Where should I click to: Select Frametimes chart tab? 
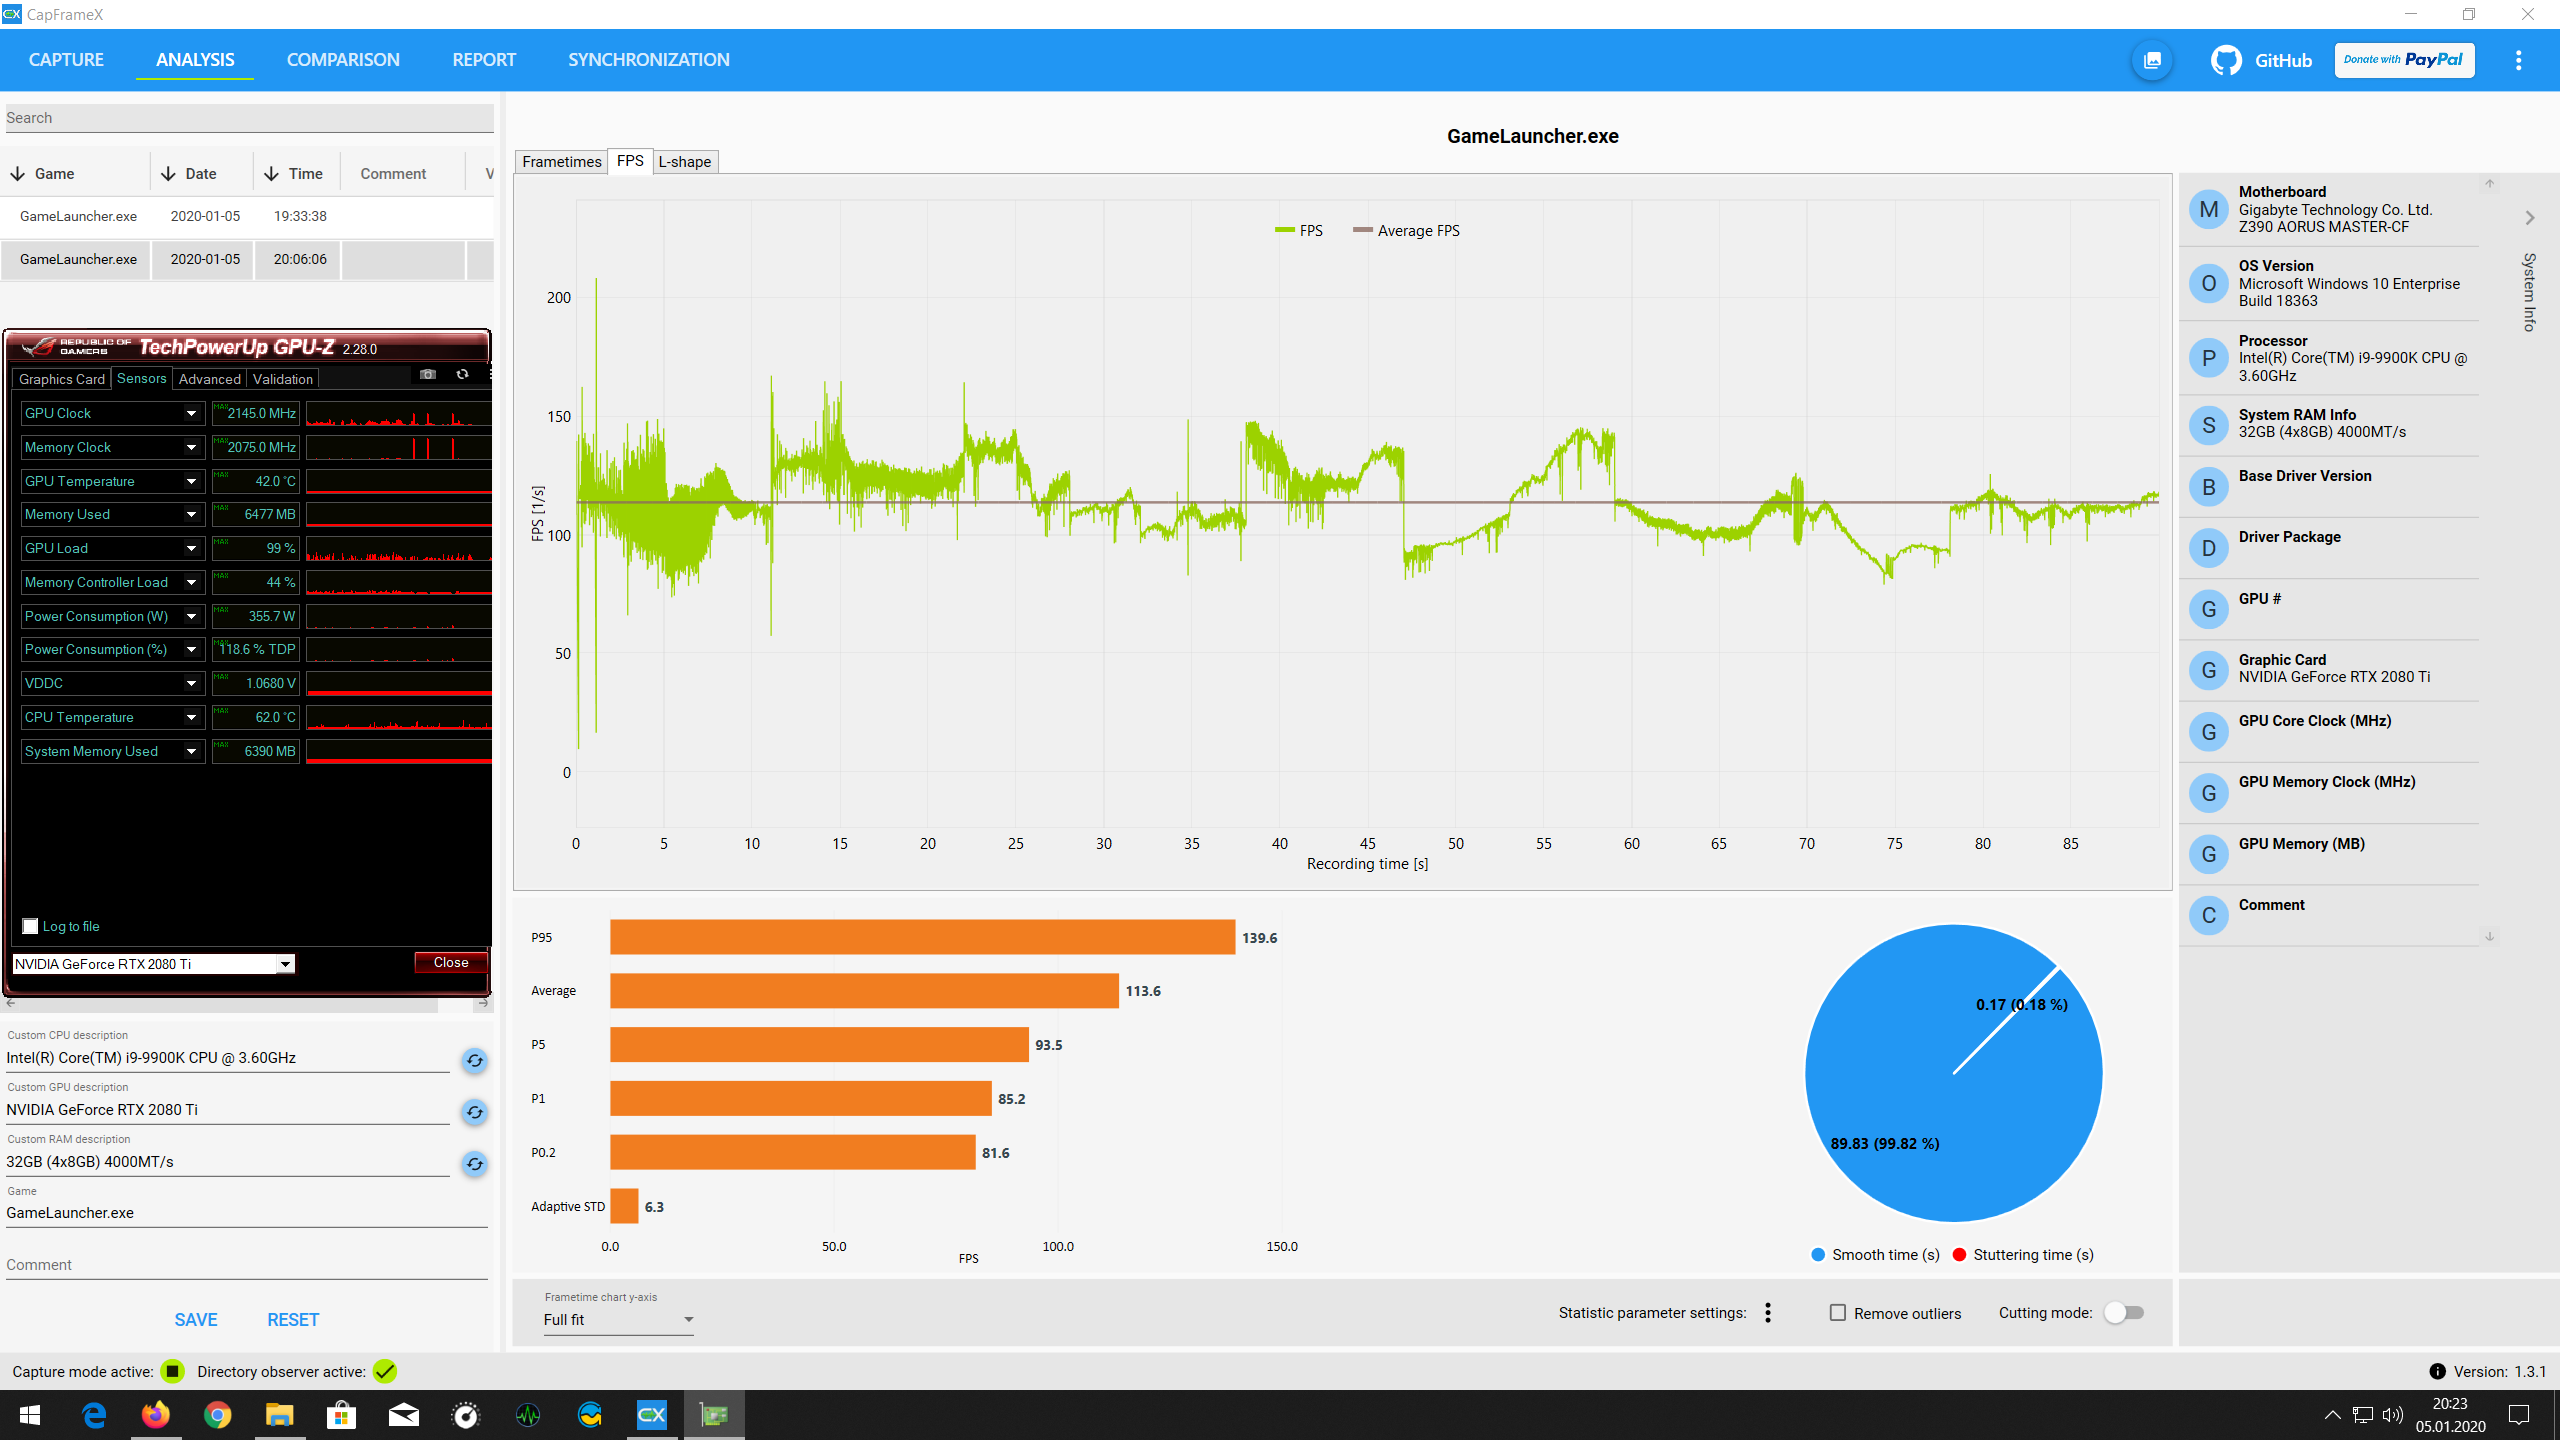tap(561, 162)
